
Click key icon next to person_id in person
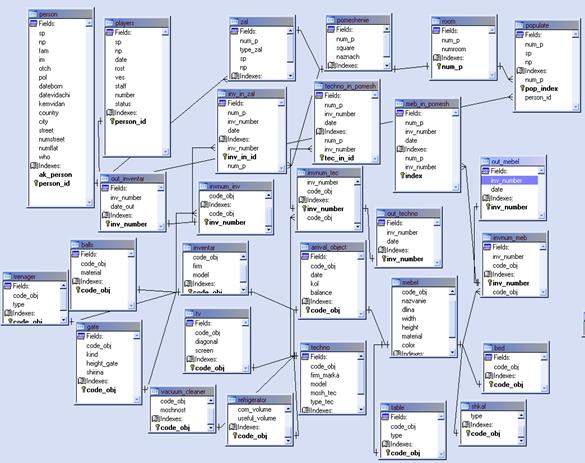[x=36, y=183]
